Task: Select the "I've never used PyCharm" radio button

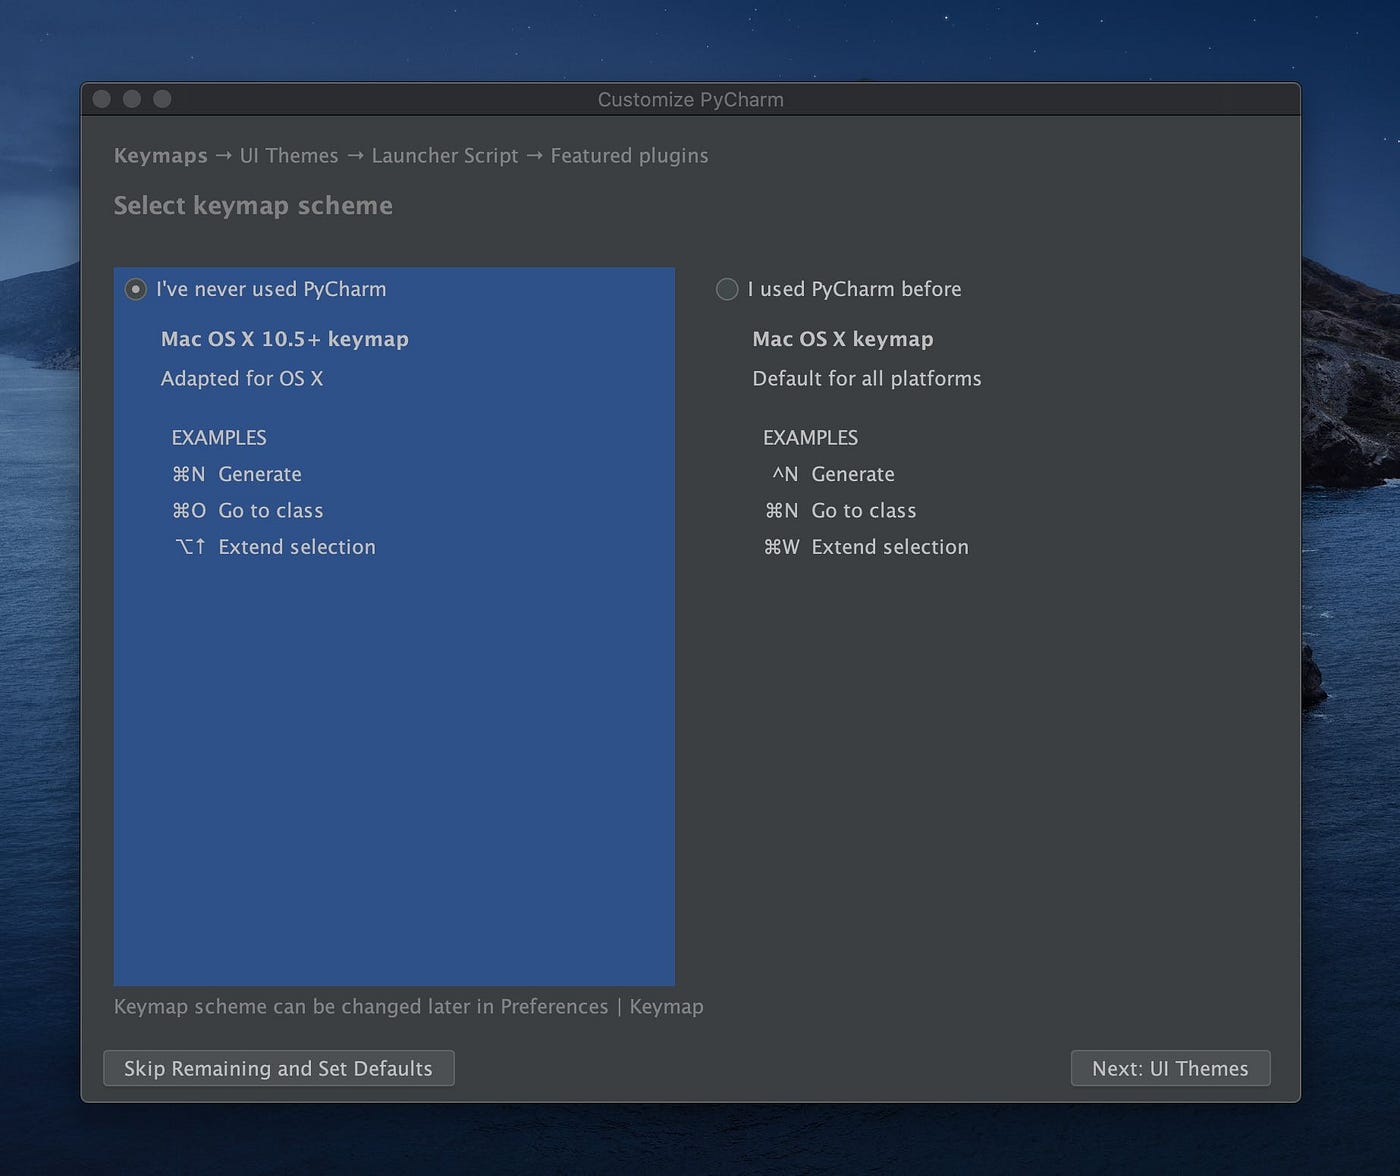Action: (134, 290)
